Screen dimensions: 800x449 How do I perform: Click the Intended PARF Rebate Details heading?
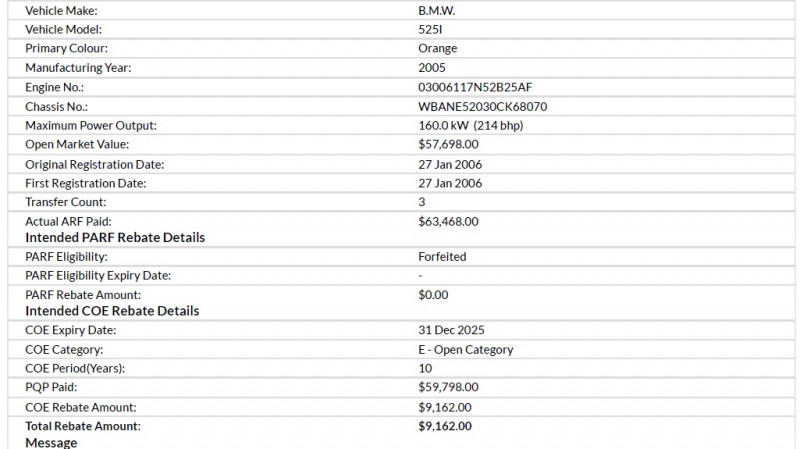tap(115, 238)
